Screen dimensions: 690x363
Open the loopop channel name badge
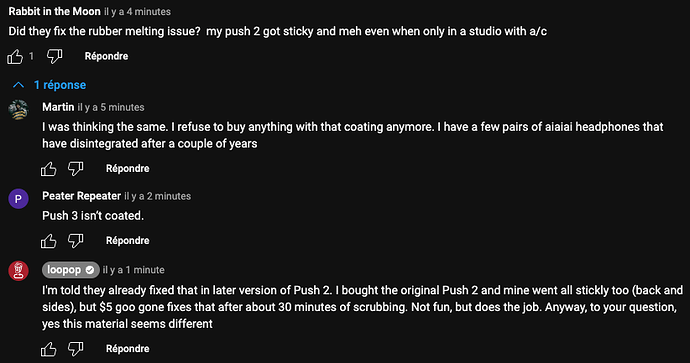click(x=70, y=270)
